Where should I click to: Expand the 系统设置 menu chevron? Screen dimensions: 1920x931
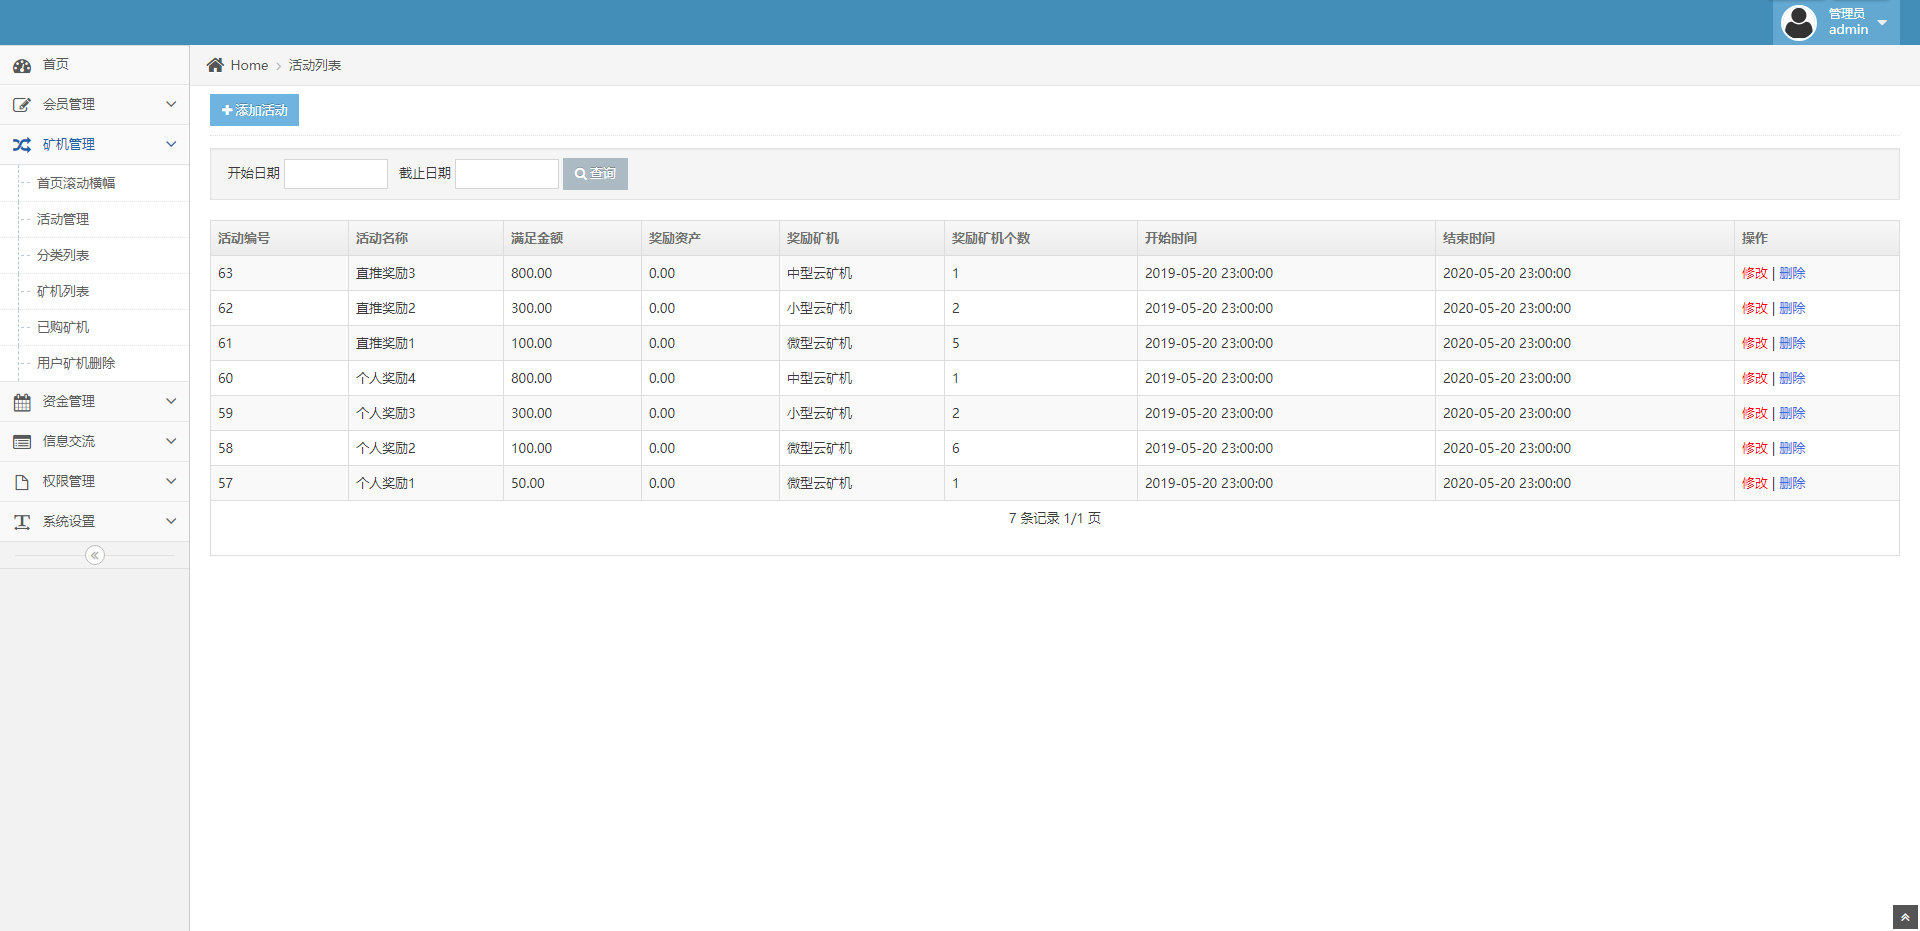click(x=171, y=521)
